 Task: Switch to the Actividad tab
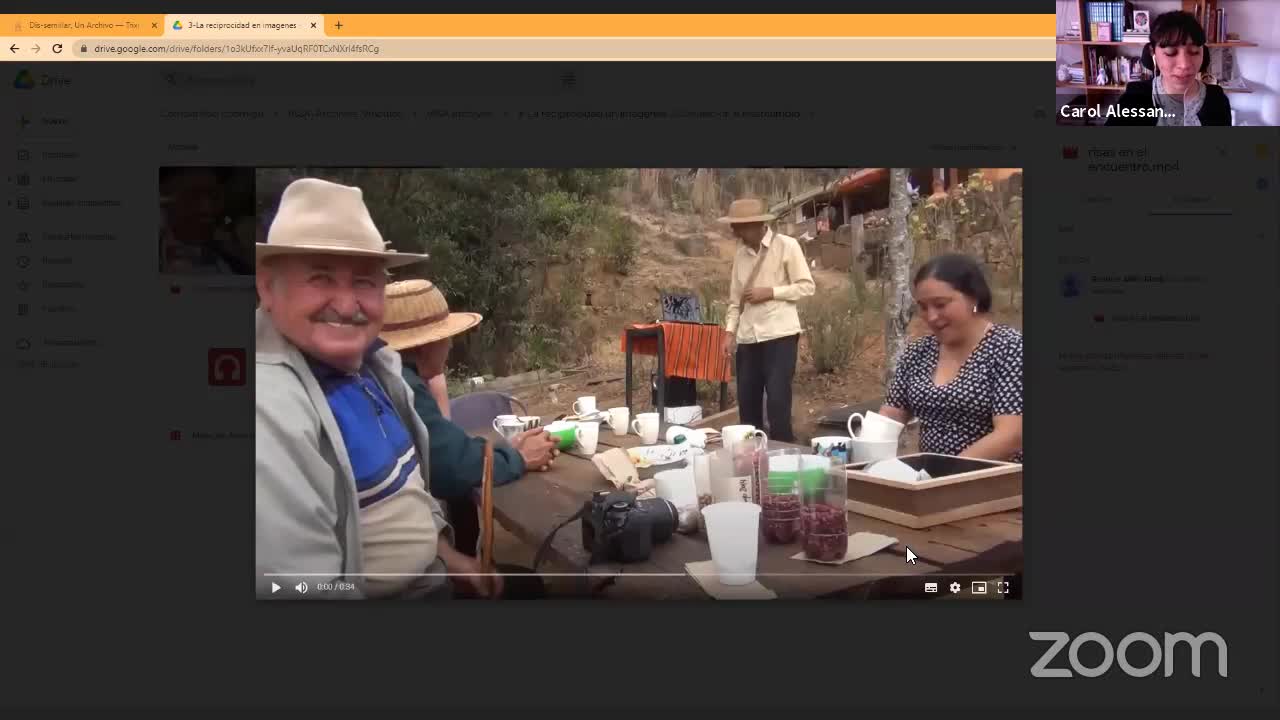click(x=1190, y=199)
